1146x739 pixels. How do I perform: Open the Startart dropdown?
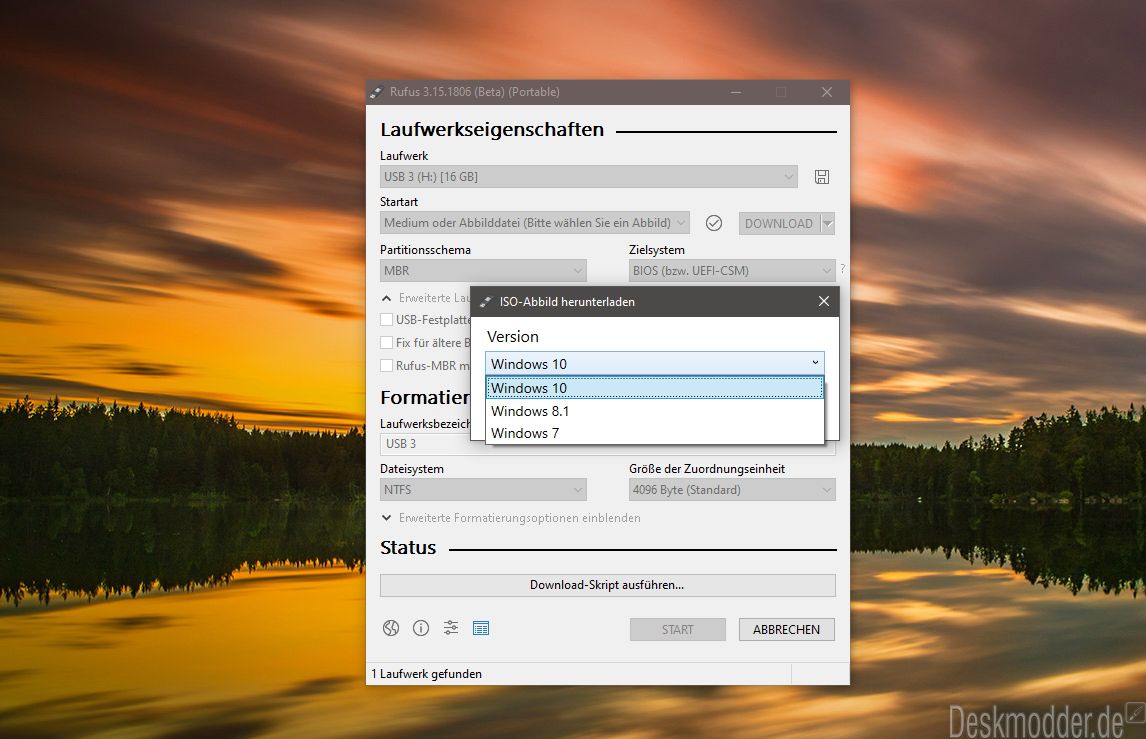pyautogui.click(x=534, y=223)
